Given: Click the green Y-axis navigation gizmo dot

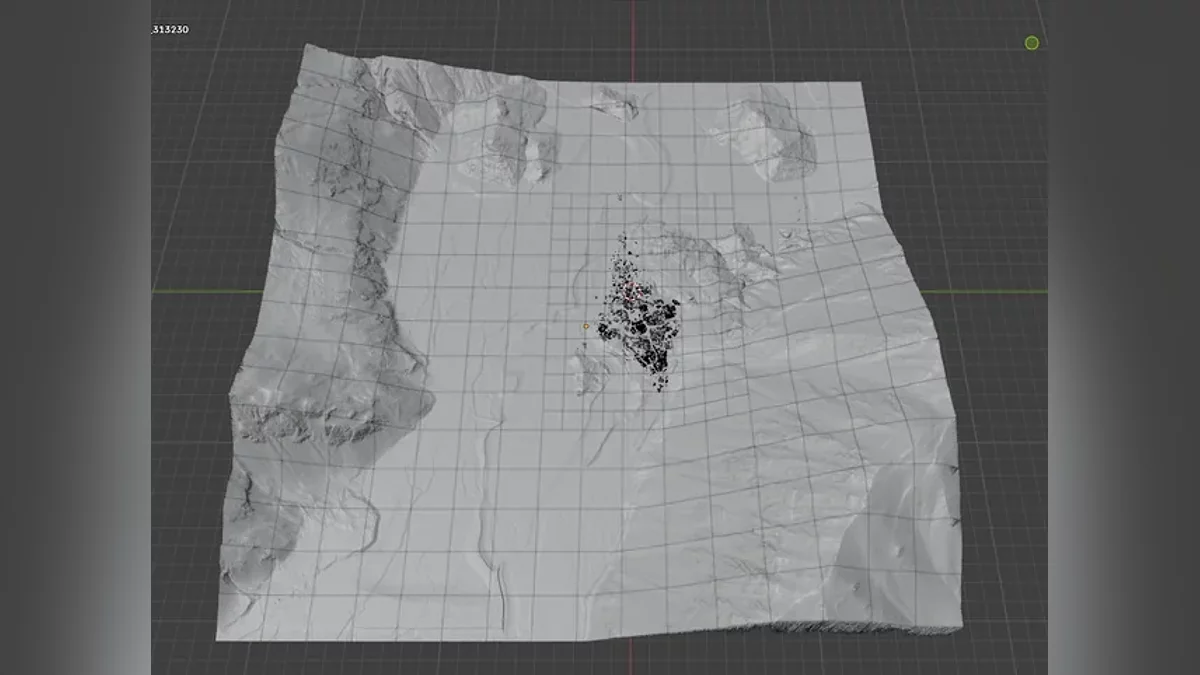Looking at the screenshot, I should click(x=1031, y=43).
